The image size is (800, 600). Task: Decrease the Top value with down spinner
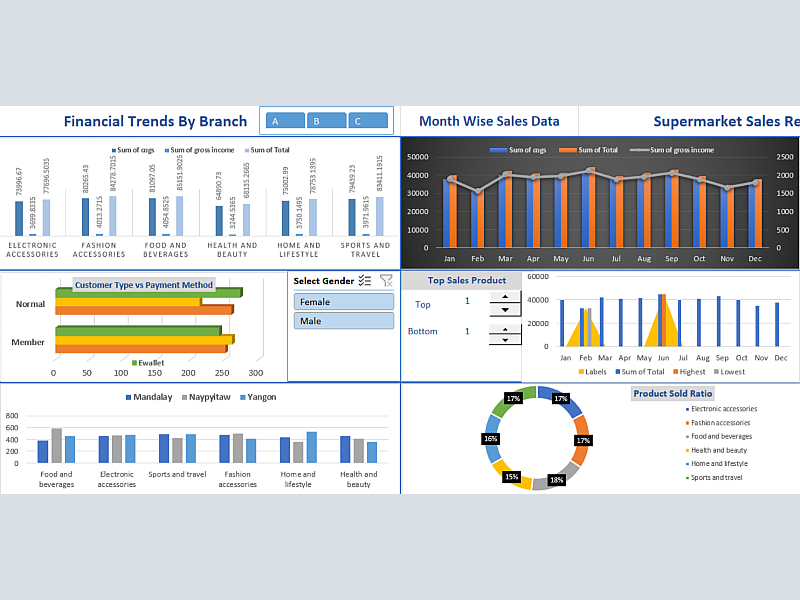click(x=505, y=309)
